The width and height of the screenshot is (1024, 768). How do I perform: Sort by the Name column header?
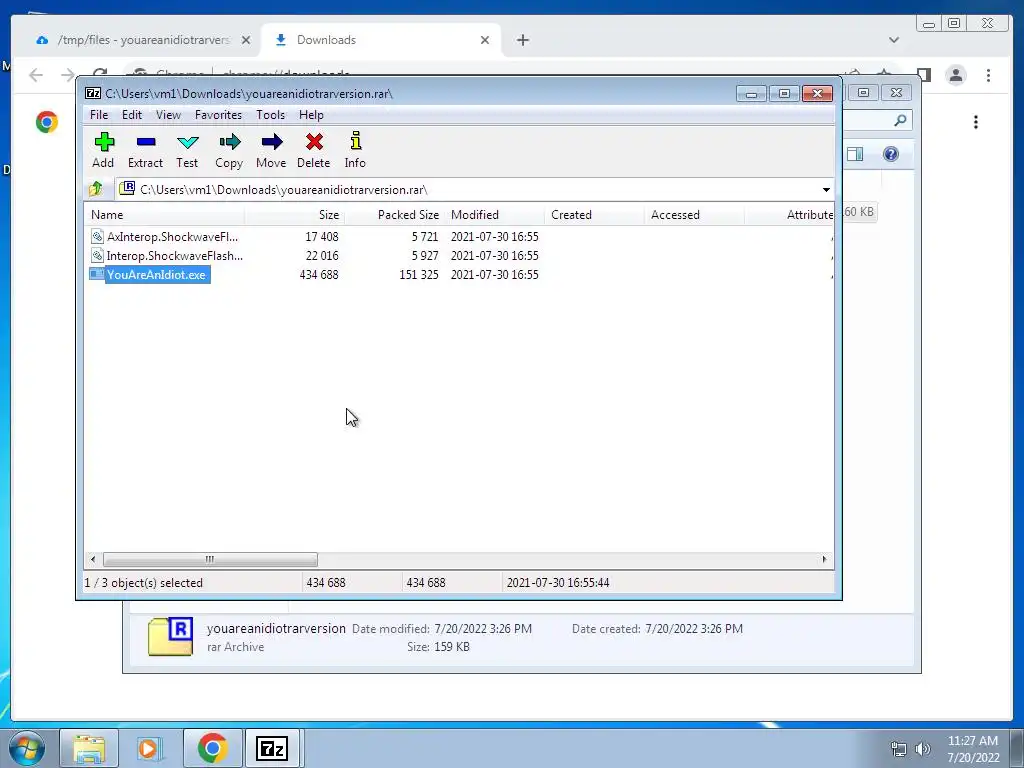point(165,215)
